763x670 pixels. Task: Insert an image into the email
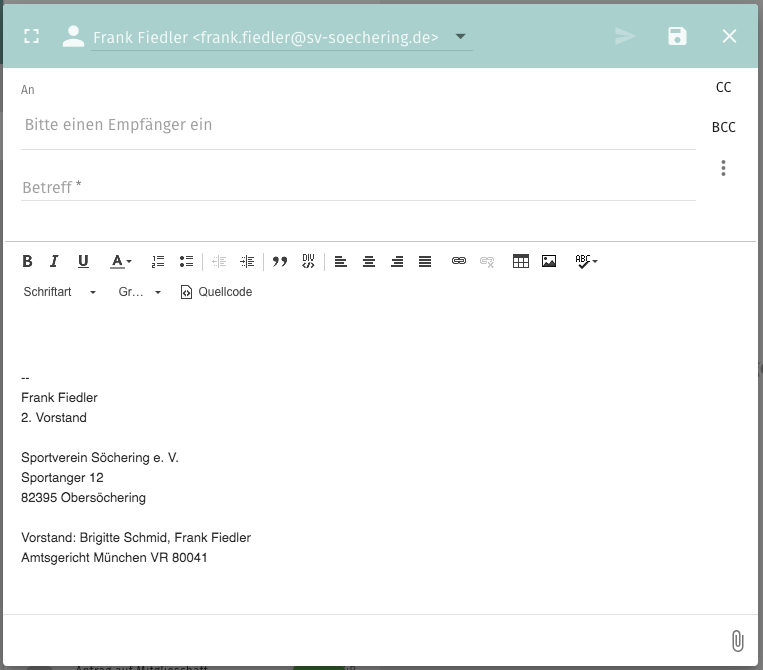pyautogui.click(x=549, y=261)
